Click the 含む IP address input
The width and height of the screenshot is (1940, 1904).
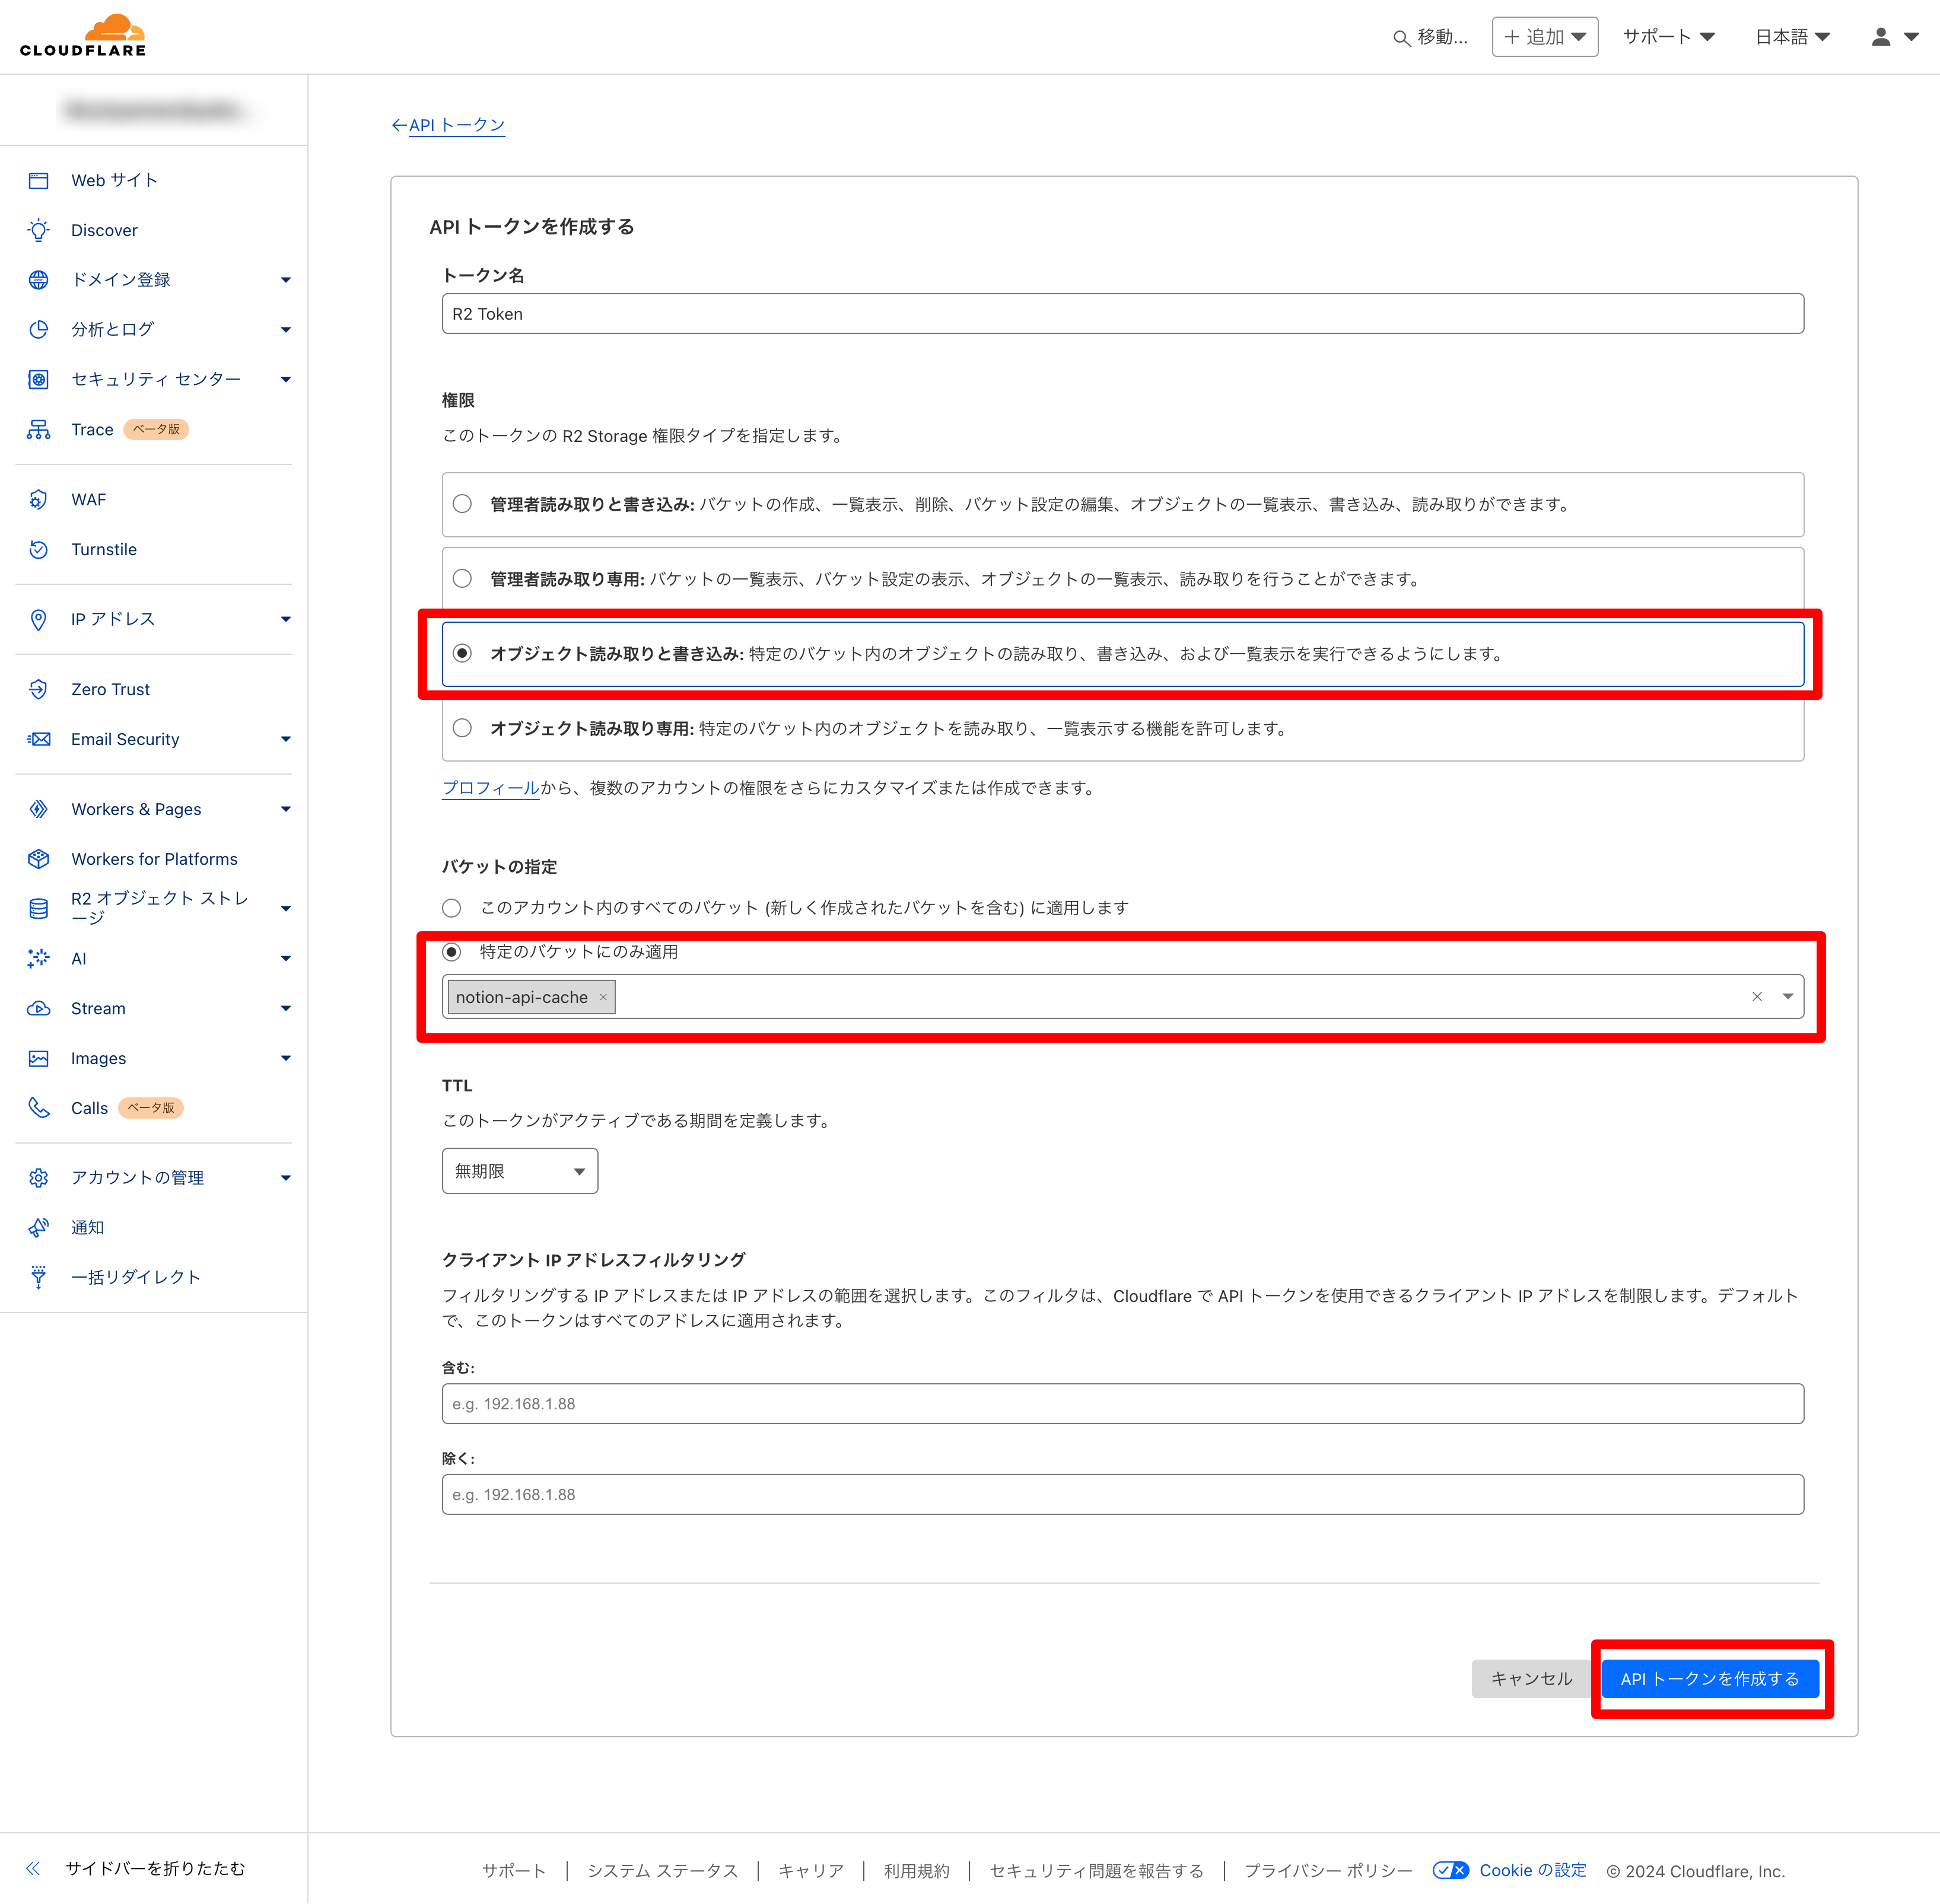click(1123, 1404)
